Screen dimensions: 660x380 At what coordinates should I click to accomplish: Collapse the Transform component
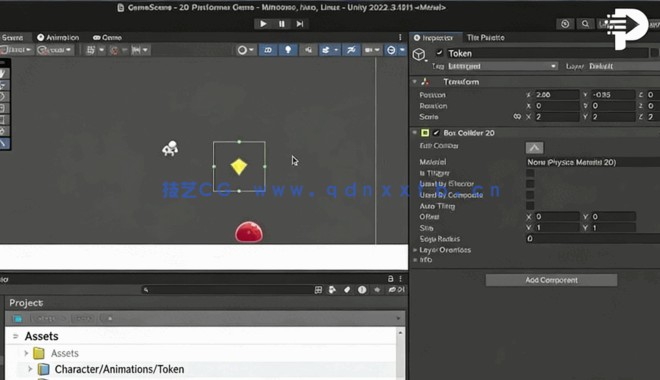[x=415, y=82]
